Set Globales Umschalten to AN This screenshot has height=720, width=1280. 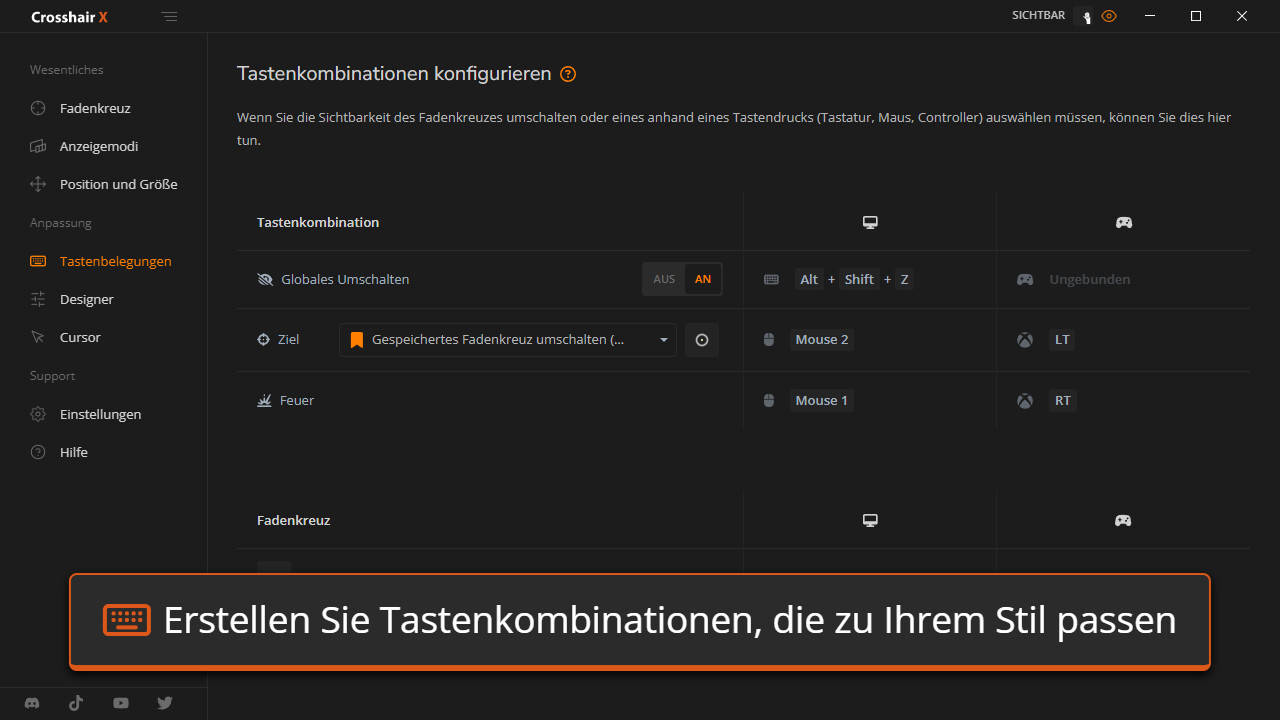coord(703,280)
